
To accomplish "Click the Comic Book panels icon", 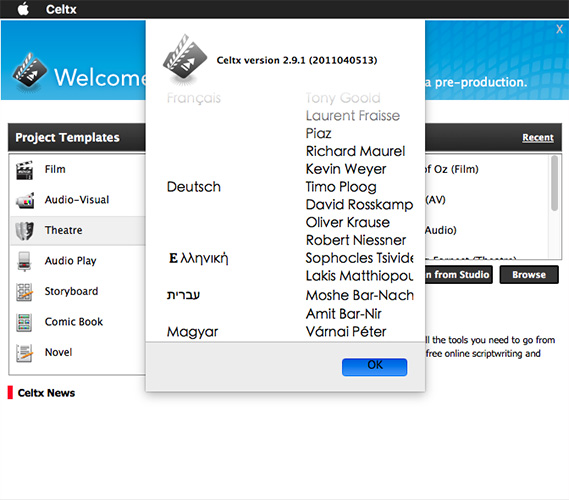I will pos(24,322).
